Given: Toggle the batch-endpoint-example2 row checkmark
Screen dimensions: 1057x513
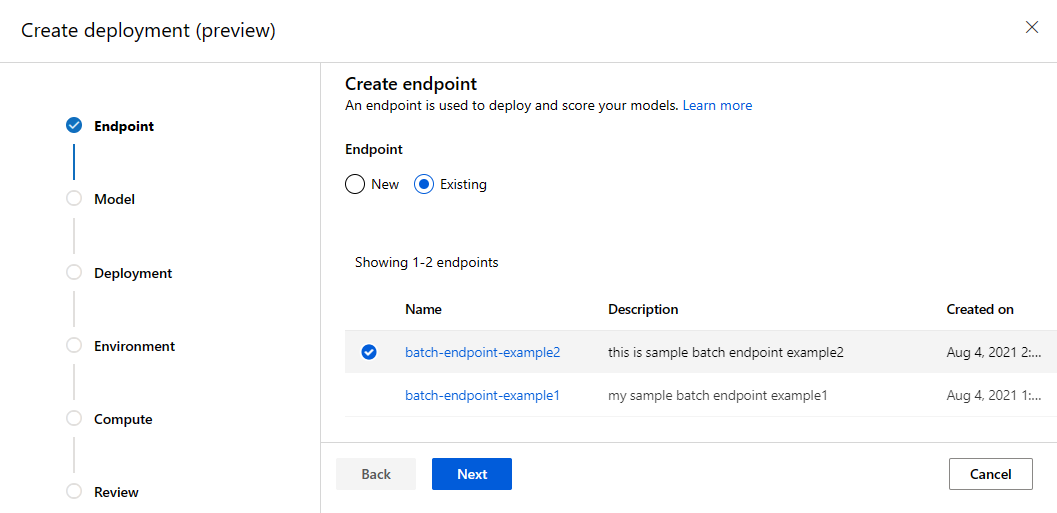Looking at the screenshot, I should [369, 352].
